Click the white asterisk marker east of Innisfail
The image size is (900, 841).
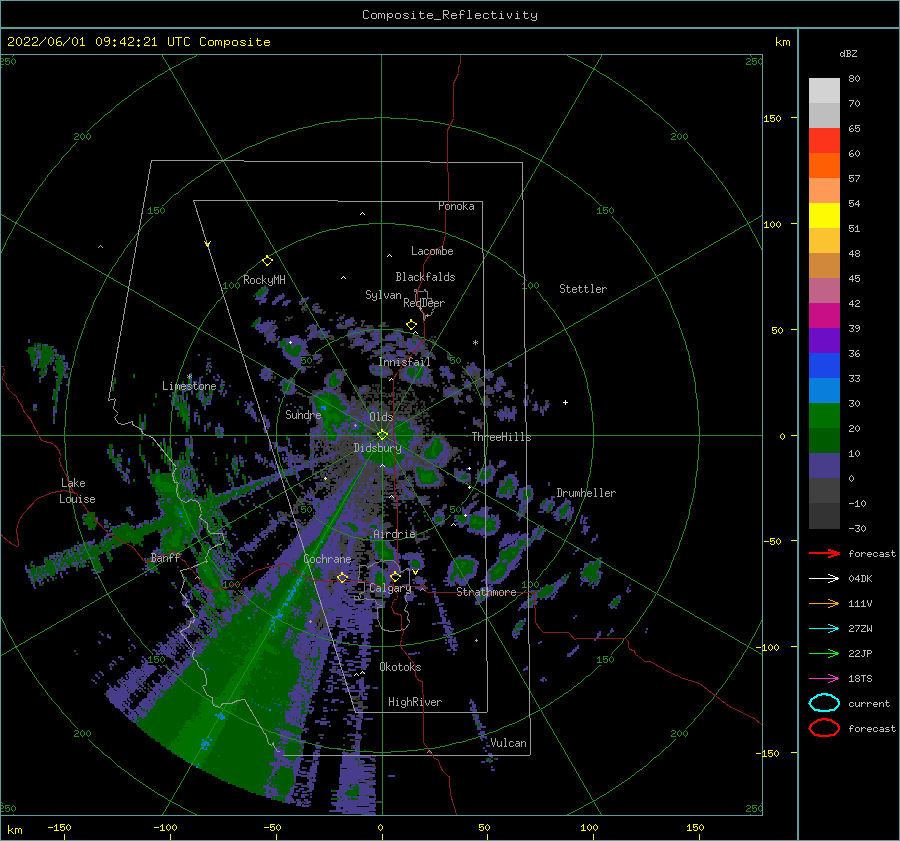click(x=475, y=343)
